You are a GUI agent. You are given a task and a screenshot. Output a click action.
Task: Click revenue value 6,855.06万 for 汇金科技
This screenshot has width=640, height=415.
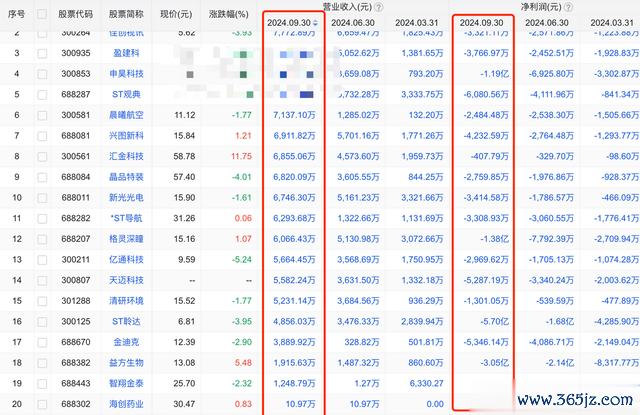pos(294,156)
